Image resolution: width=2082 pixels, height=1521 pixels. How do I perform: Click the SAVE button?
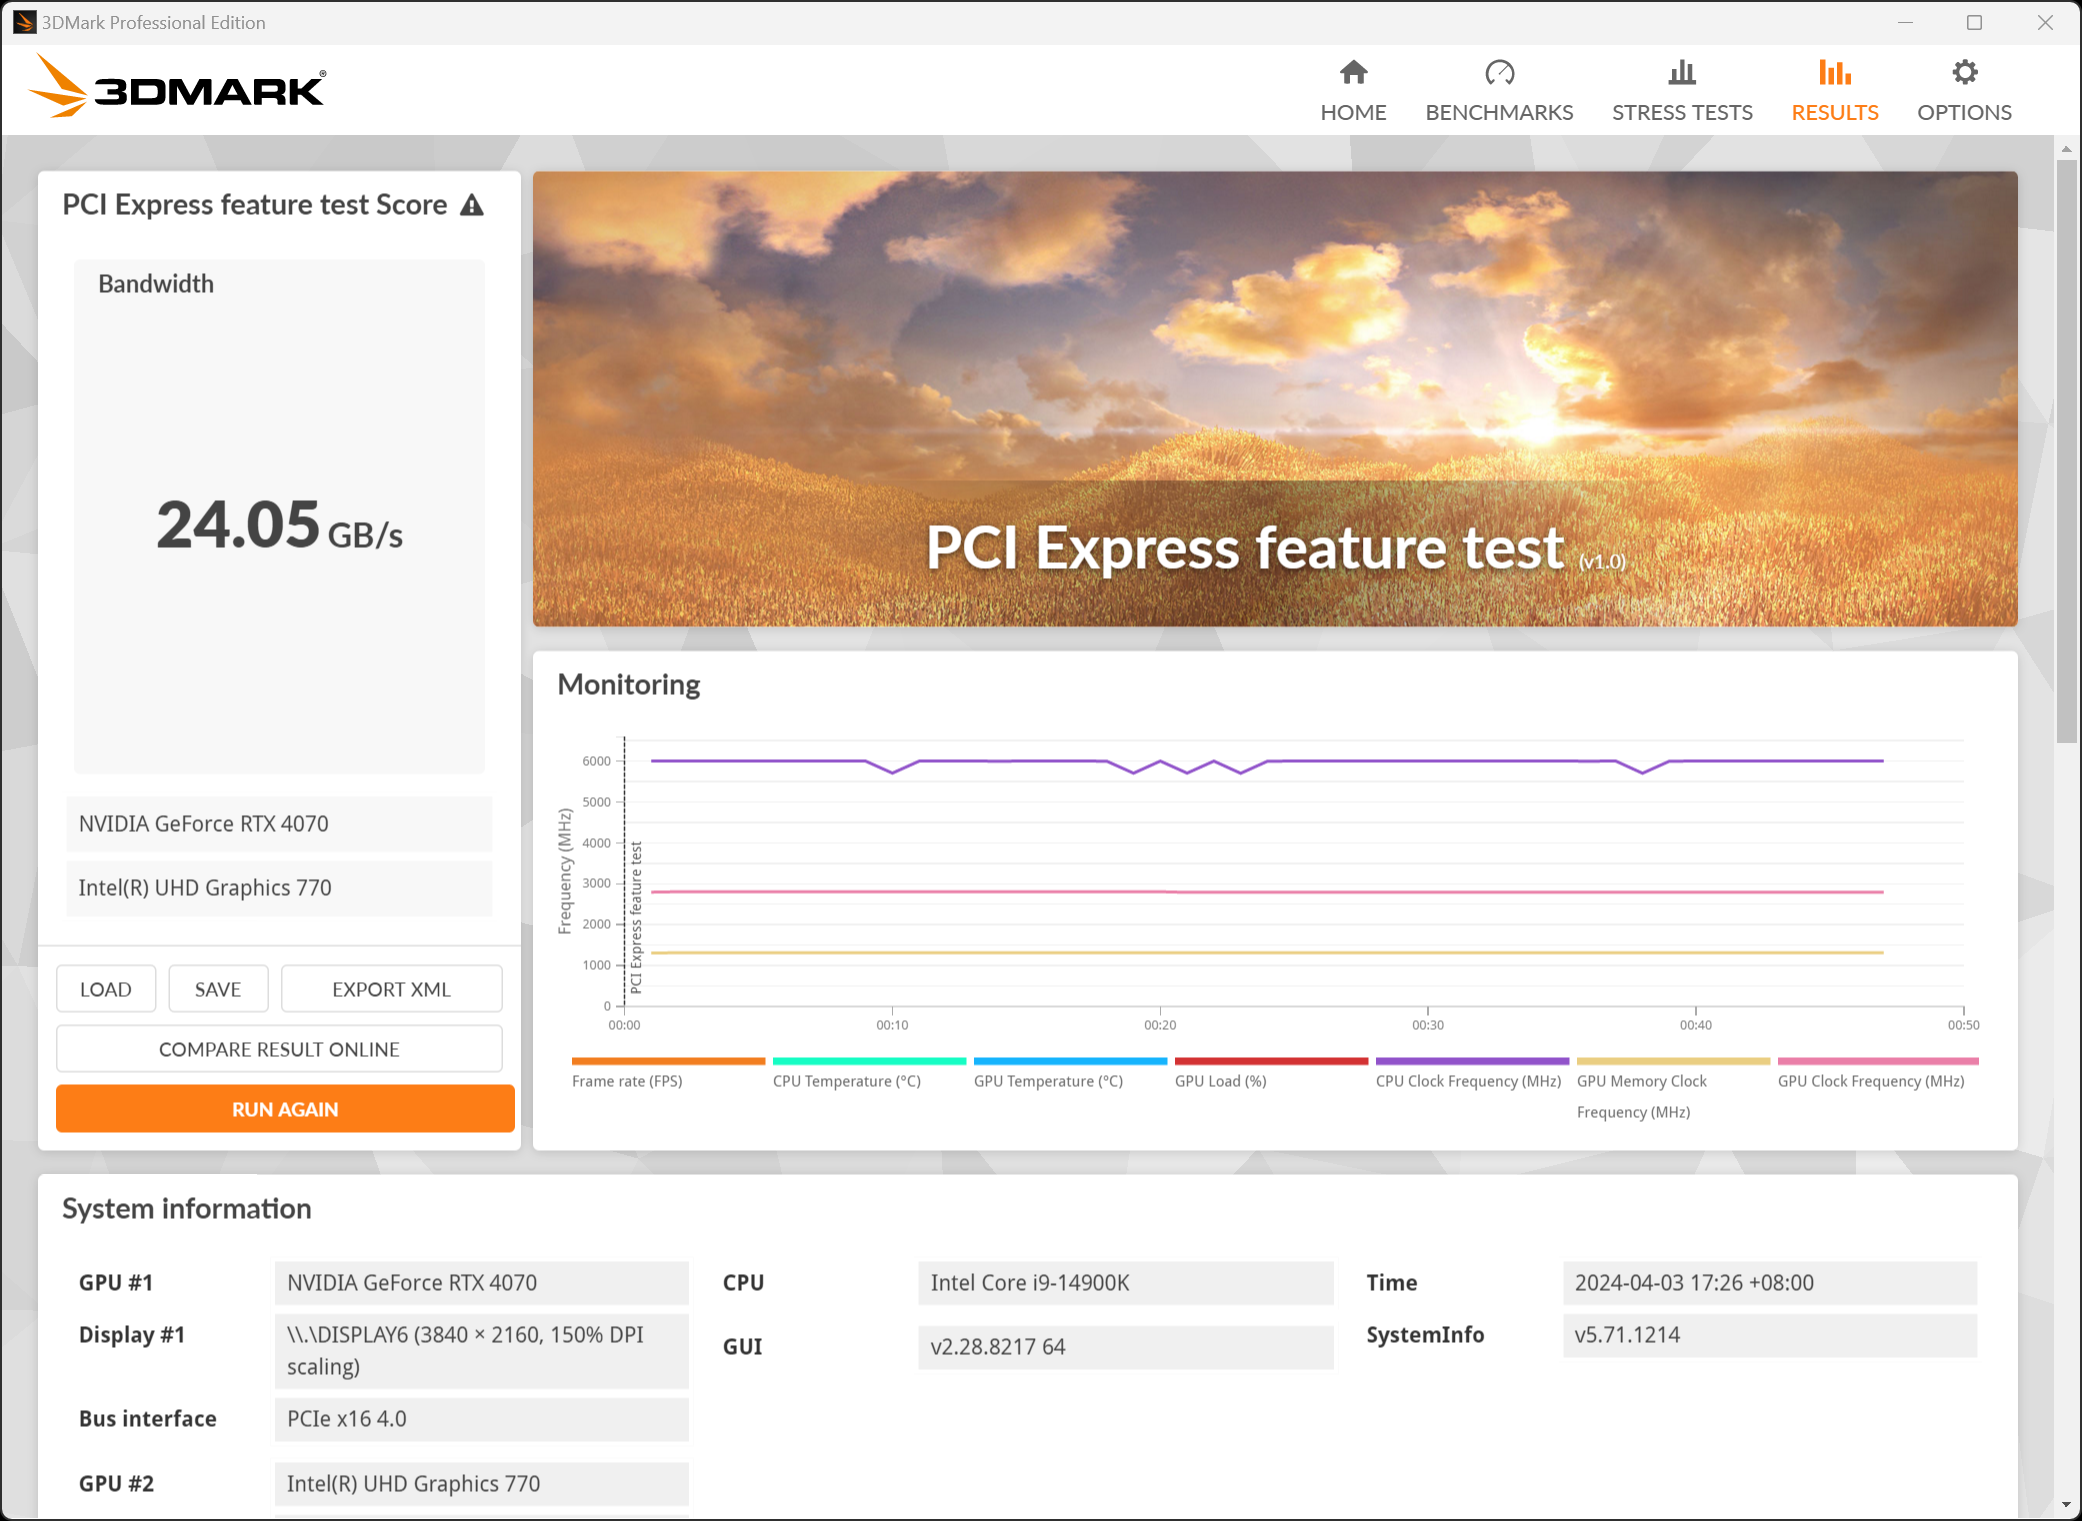[218, 989]
